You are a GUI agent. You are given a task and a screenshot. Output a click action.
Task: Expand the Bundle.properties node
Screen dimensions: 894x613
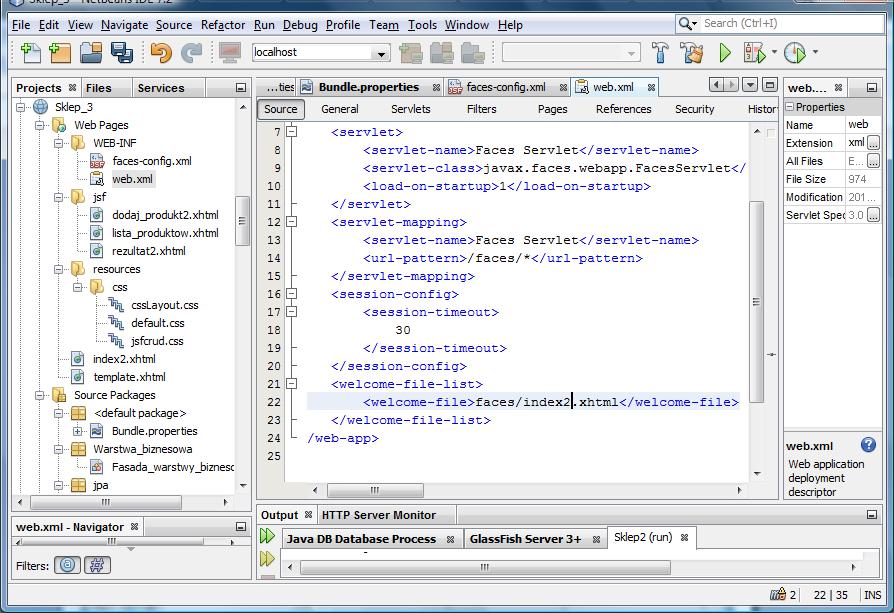pos(78,431)
